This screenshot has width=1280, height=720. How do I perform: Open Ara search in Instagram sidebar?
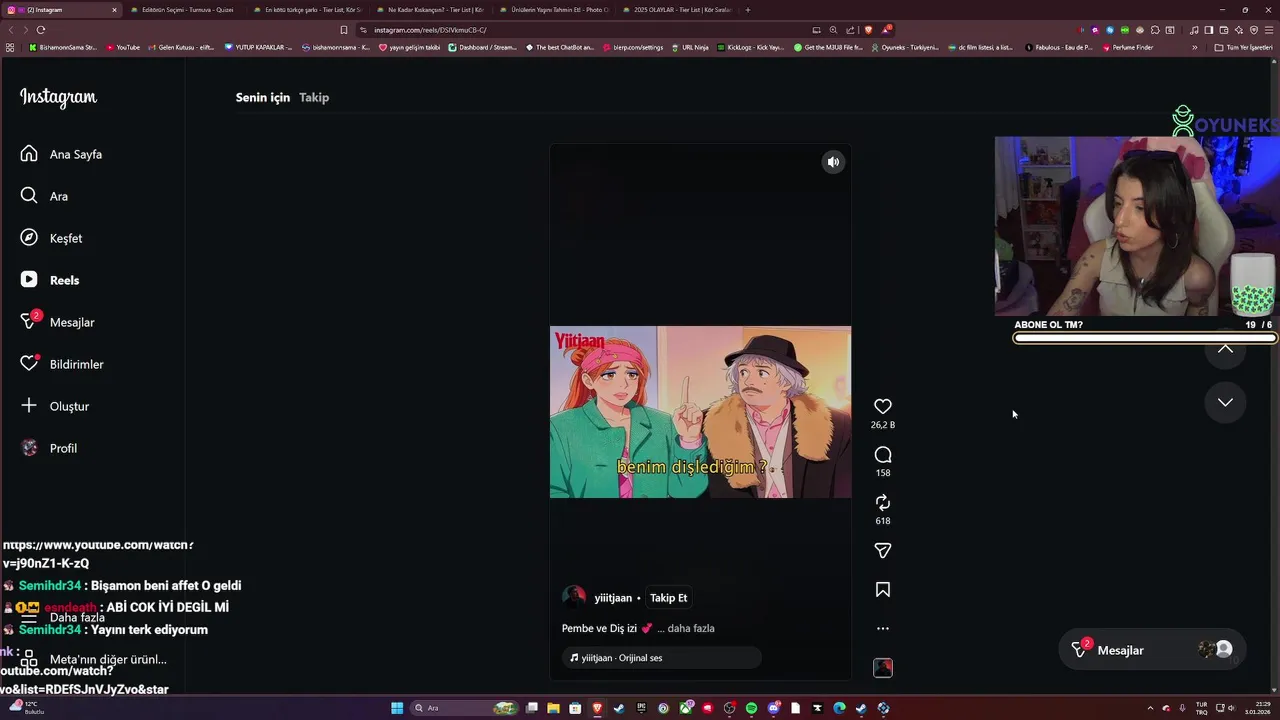[45, 196]
